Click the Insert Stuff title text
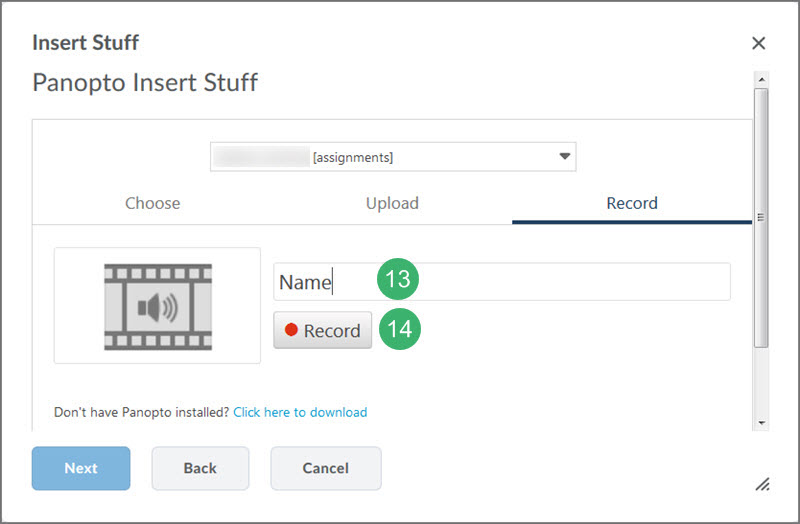800x524 pixels. (86, 43)
